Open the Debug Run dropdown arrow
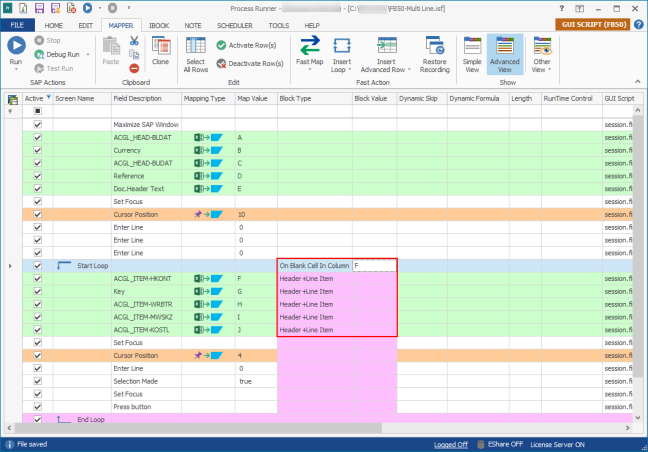 (88, 55)
